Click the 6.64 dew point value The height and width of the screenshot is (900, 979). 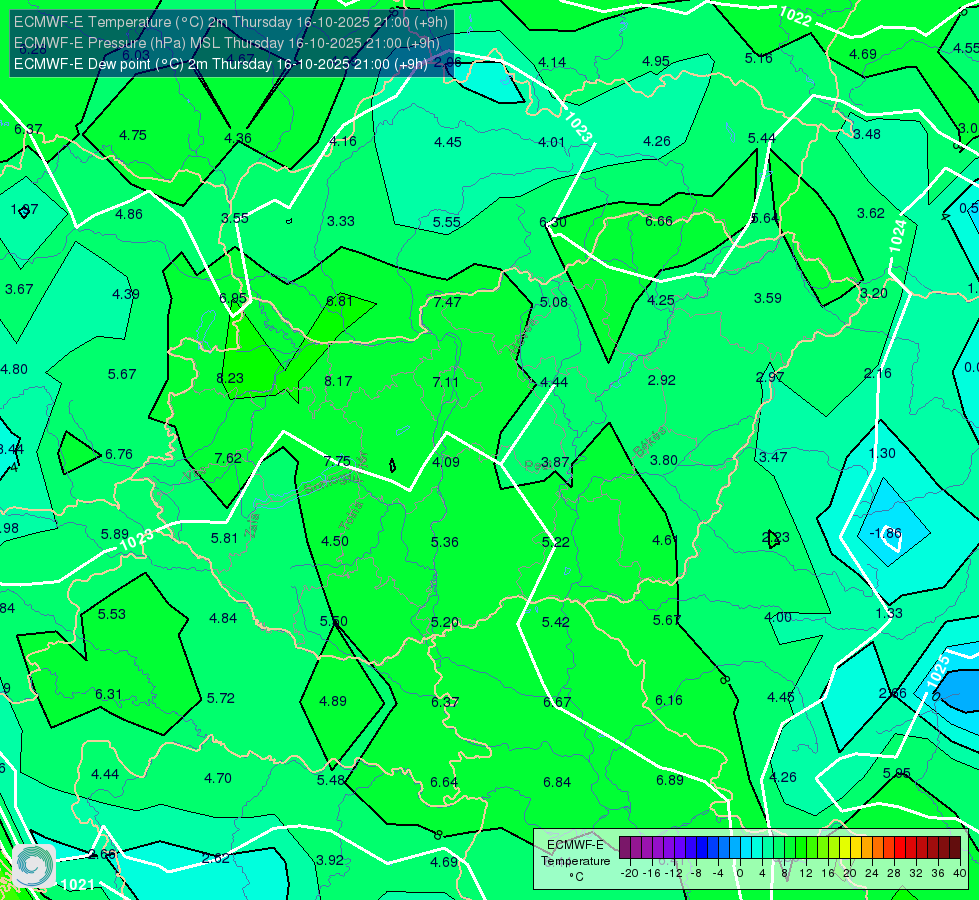tap(444, 782)
